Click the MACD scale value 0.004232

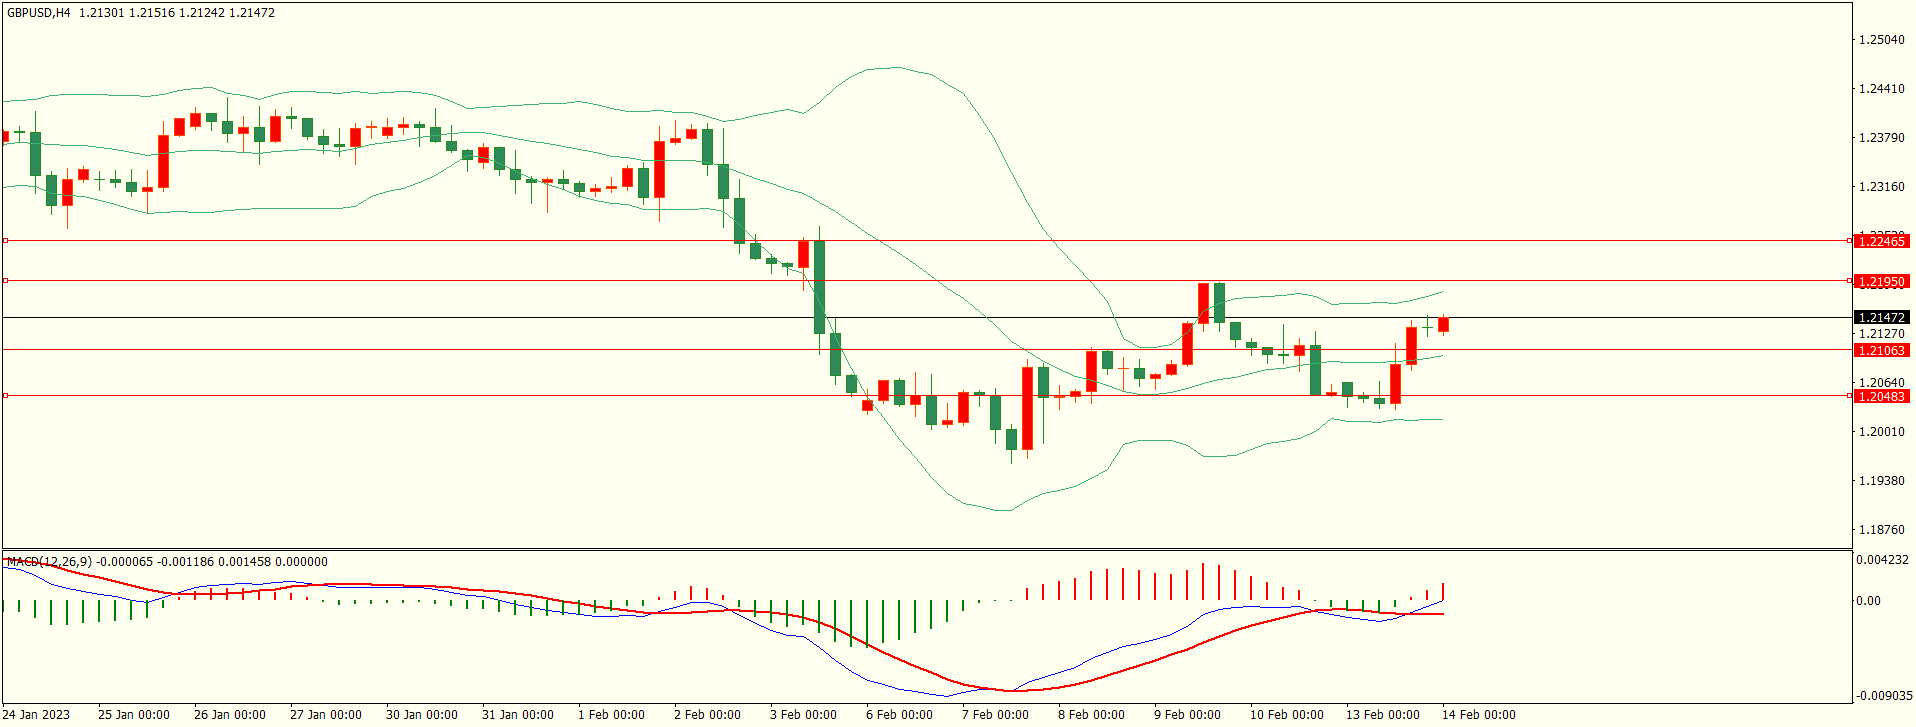[1884, 560]
